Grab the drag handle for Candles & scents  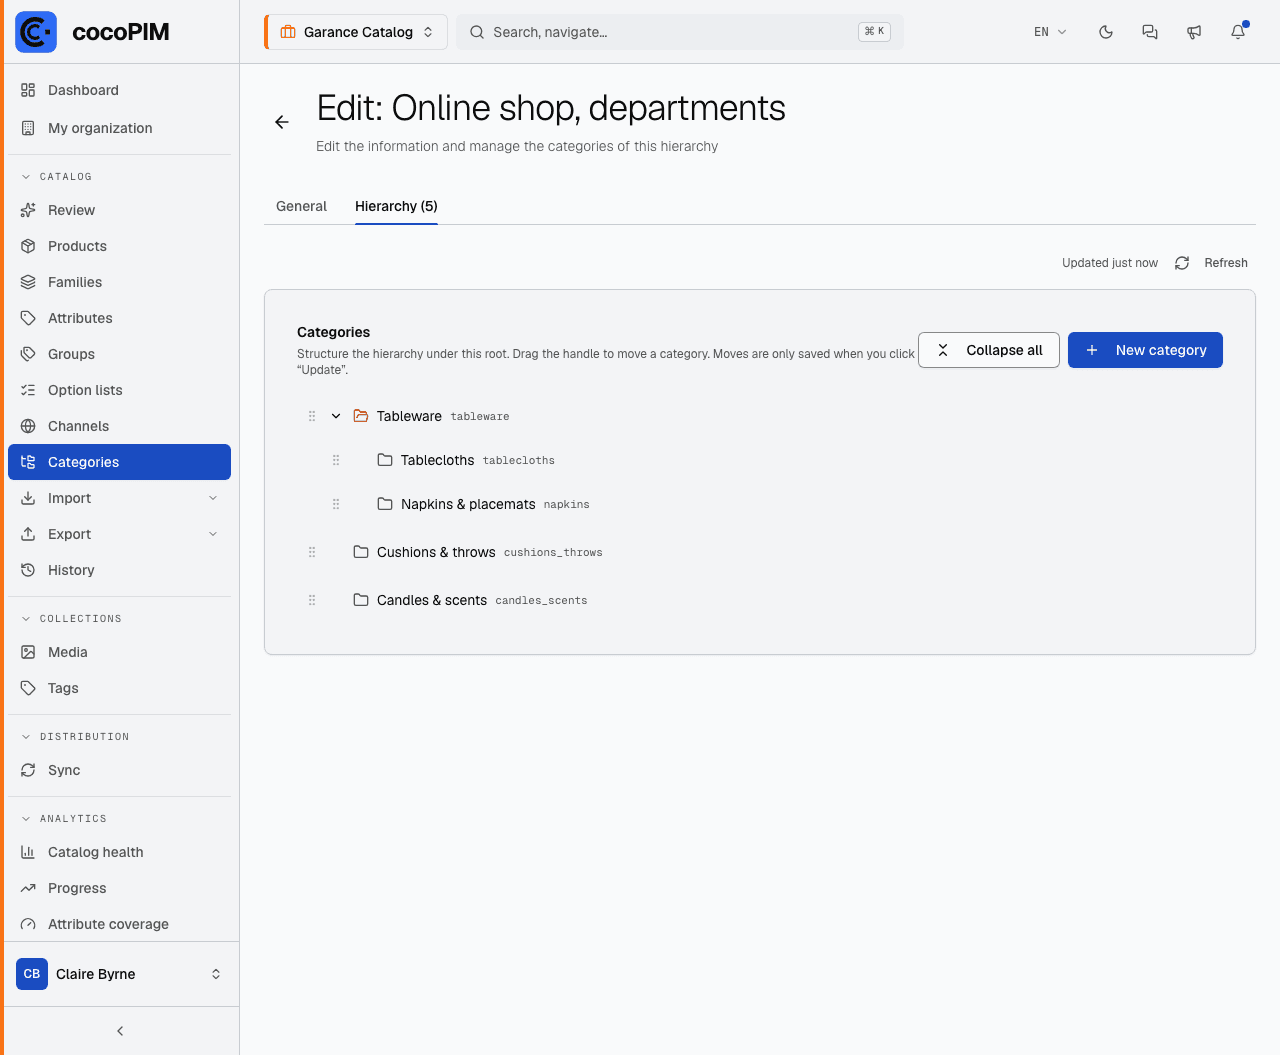(312, 600)
